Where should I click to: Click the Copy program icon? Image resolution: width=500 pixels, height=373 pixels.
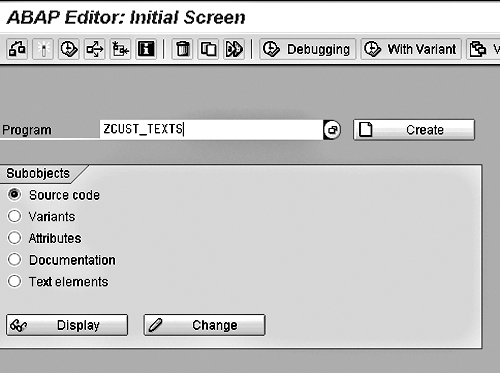pyautogui.click(x=208, y=49)
